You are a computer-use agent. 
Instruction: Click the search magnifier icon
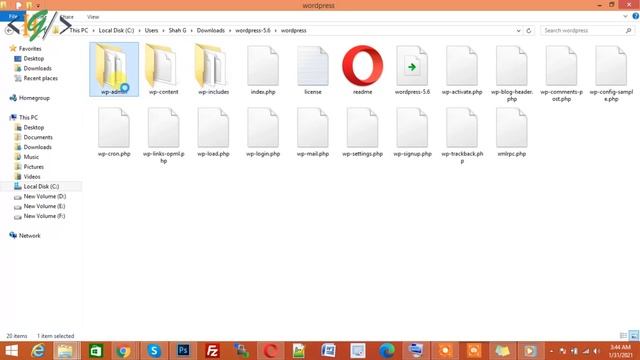click(628, 31)
